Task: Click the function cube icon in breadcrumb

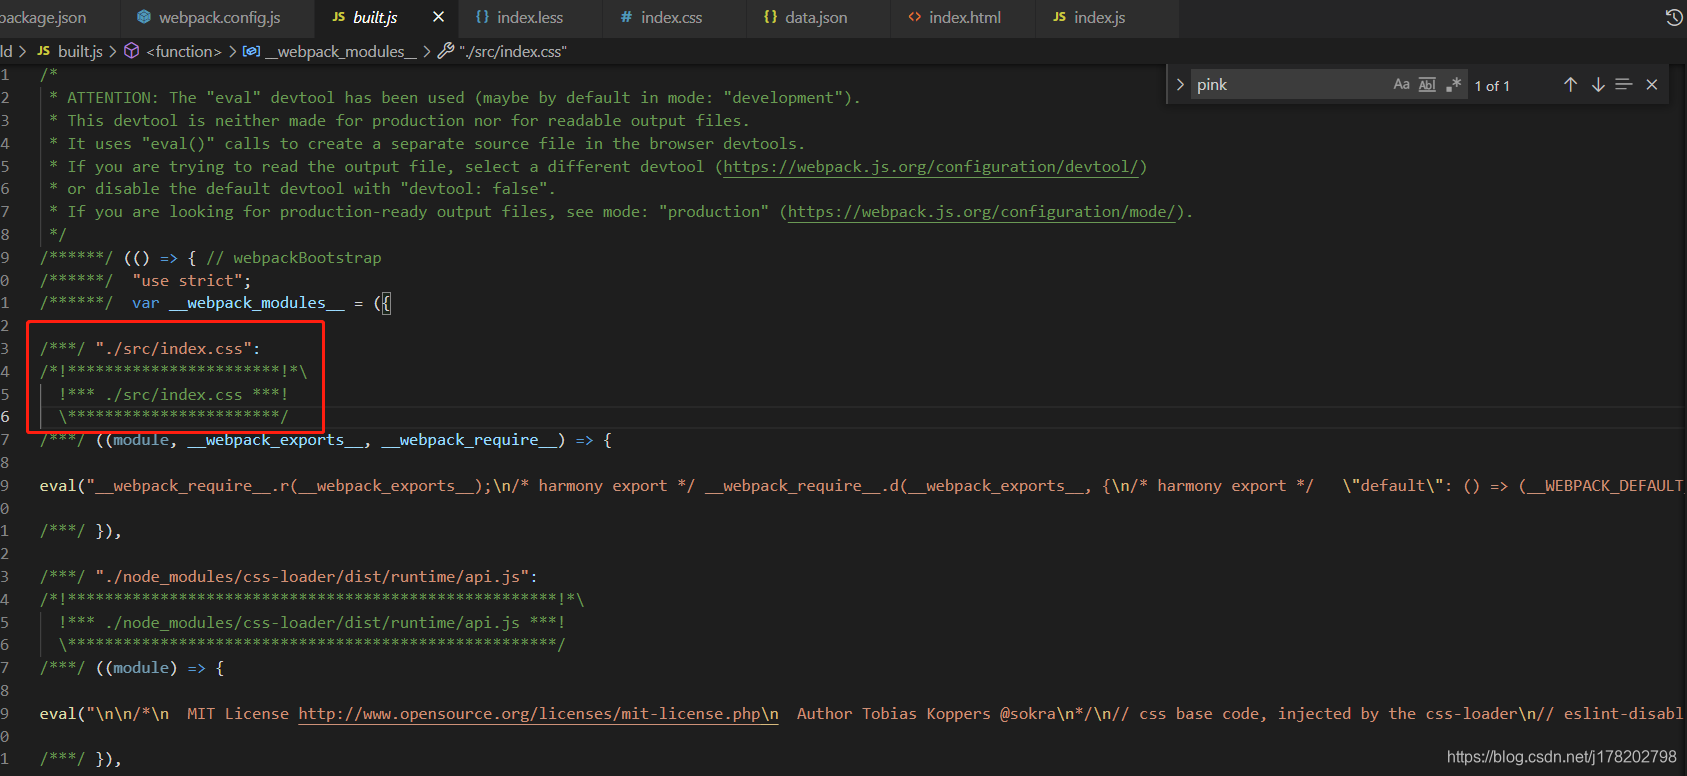Action: (132, 51)
